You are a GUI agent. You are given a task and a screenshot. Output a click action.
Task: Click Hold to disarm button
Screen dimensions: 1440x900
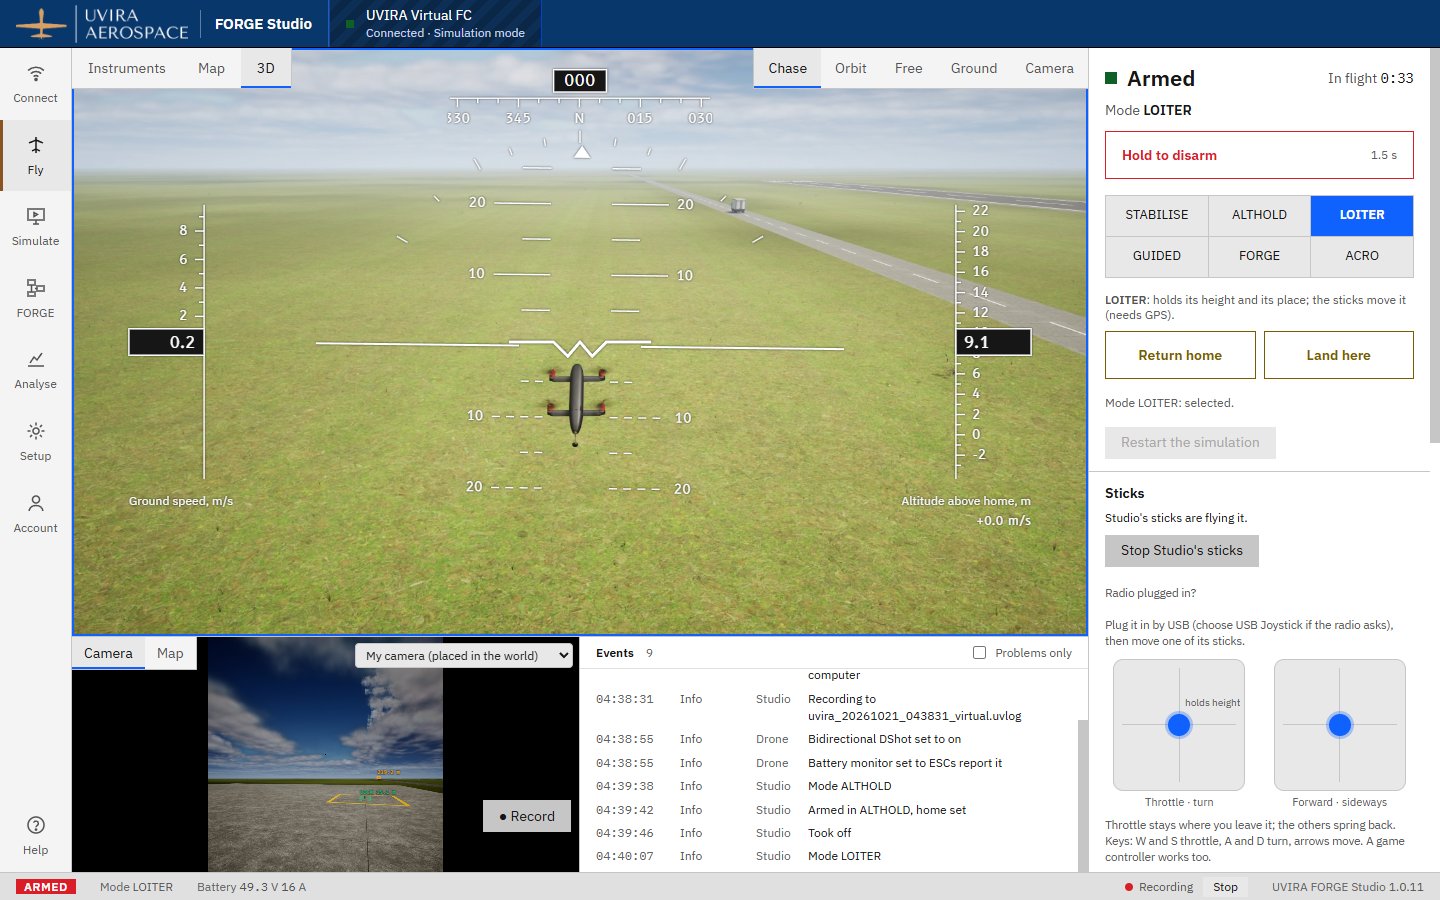point(1259,155)
